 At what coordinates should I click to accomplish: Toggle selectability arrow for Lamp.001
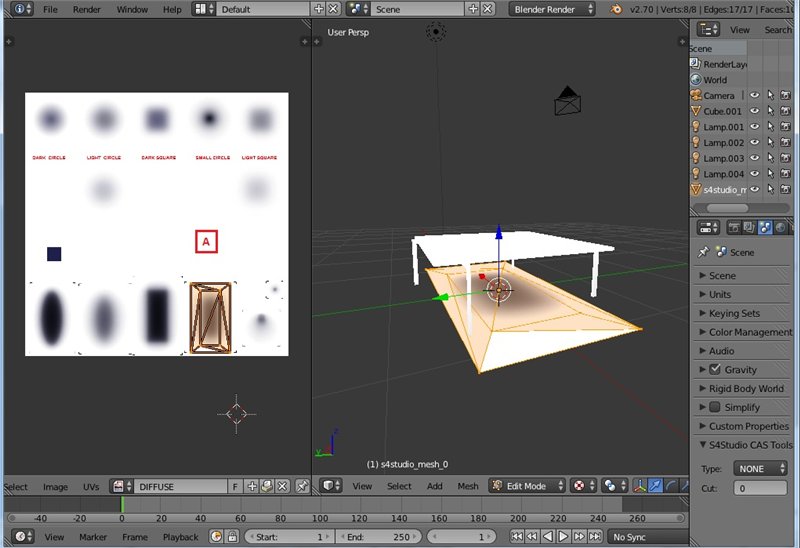pyautogui.click(x=770, y=127)
